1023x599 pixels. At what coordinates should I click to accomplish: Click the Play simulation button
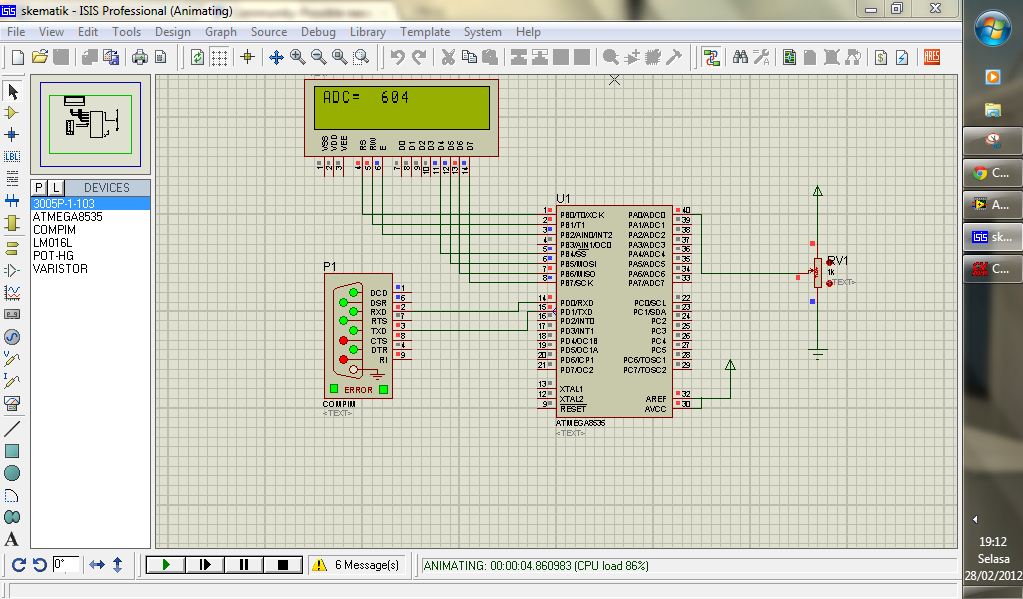click(166, 565)
